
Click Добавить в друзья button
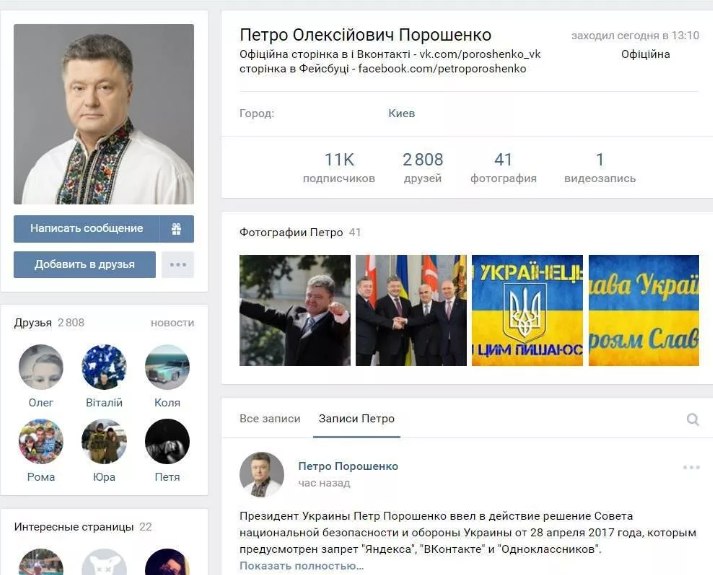coord(85,265)
